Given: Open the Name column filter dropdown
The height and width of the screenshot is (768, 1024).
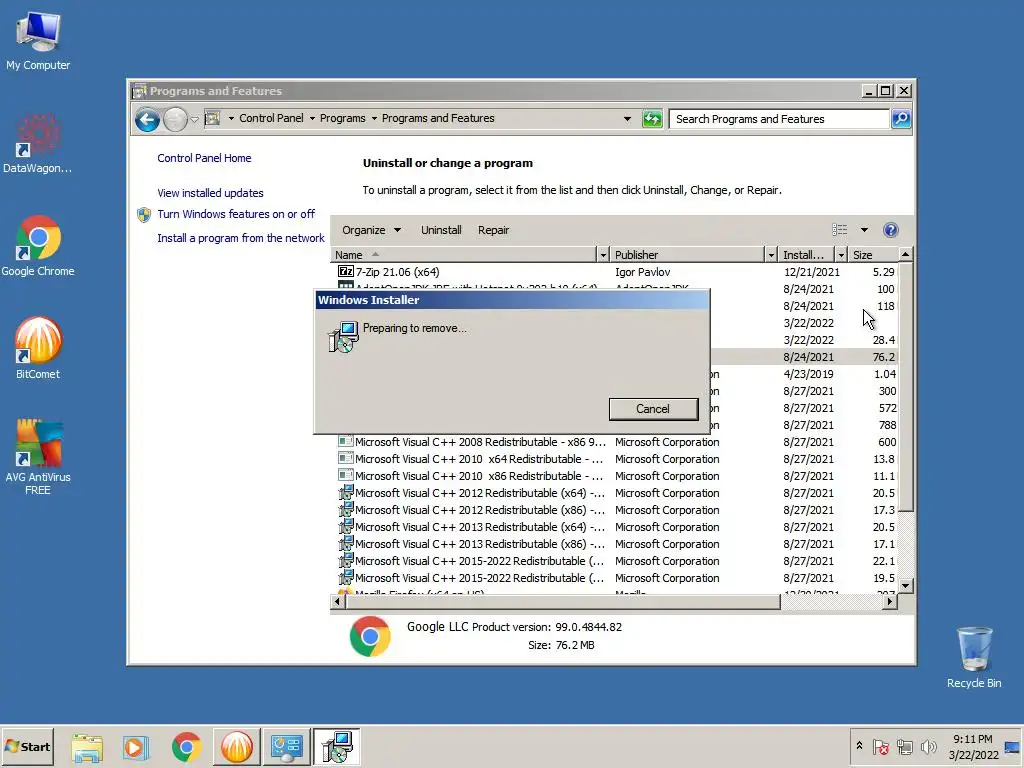Looking at the screenshot, I should [603, 255].
